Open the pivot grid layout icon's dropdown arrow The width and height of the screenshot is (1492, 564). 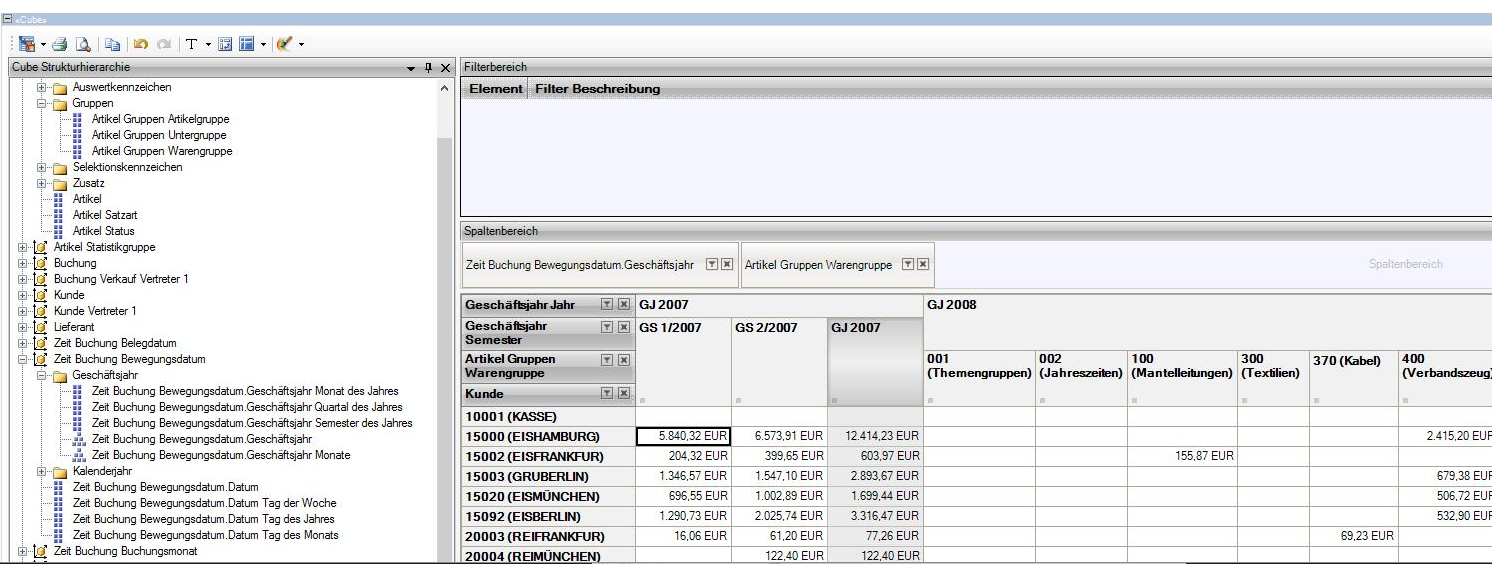pos(43,44)
